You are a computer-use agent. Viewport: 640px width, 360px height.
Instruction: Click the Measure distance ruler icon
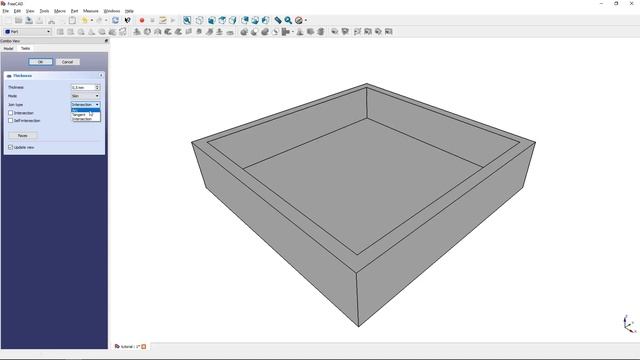[278, 20]
